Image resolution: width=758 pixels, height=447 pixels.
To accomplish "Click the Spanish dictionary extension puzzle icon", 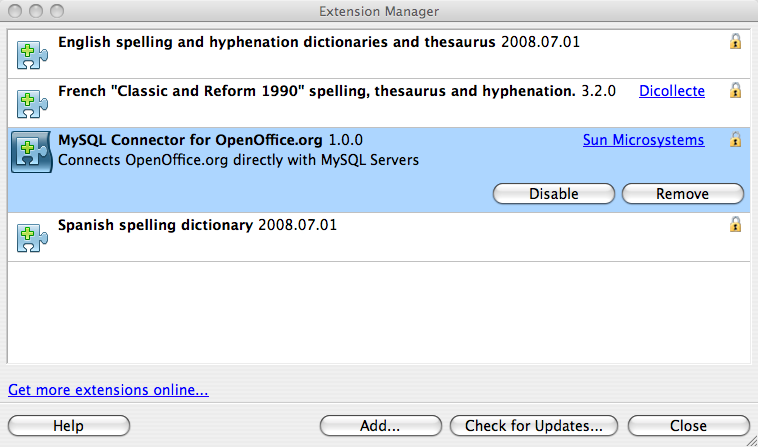I will (30, 237).
